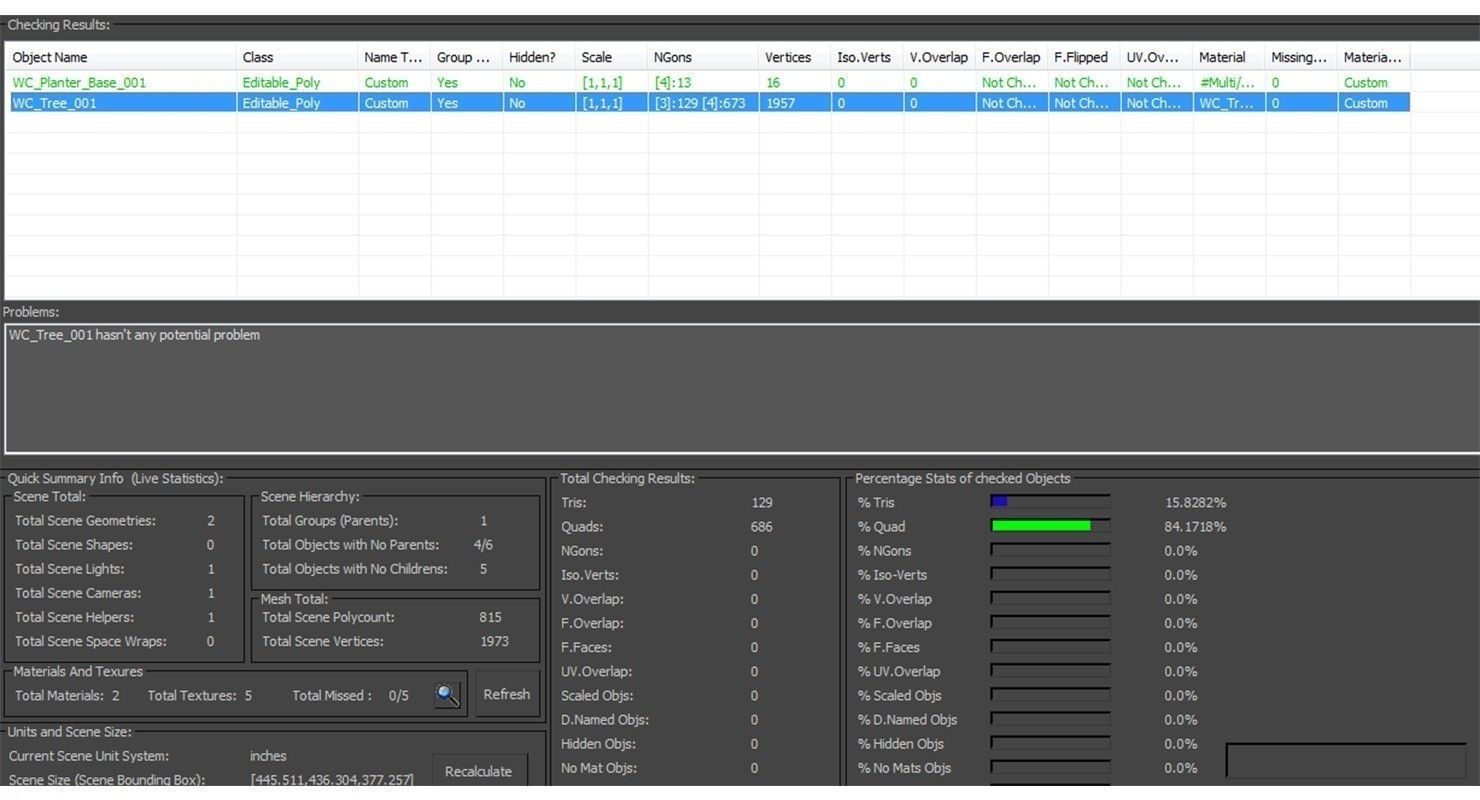Click the F.Overlap column header

1011,57
